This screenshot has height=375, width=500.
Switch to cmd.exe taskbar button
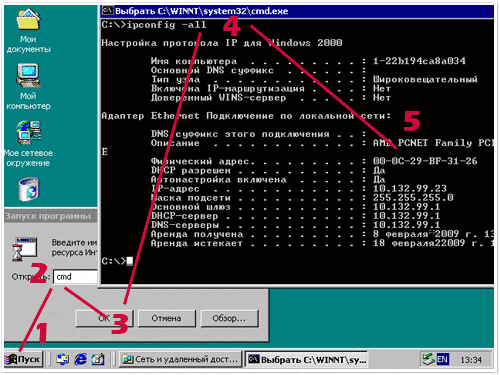pos(306,359)
